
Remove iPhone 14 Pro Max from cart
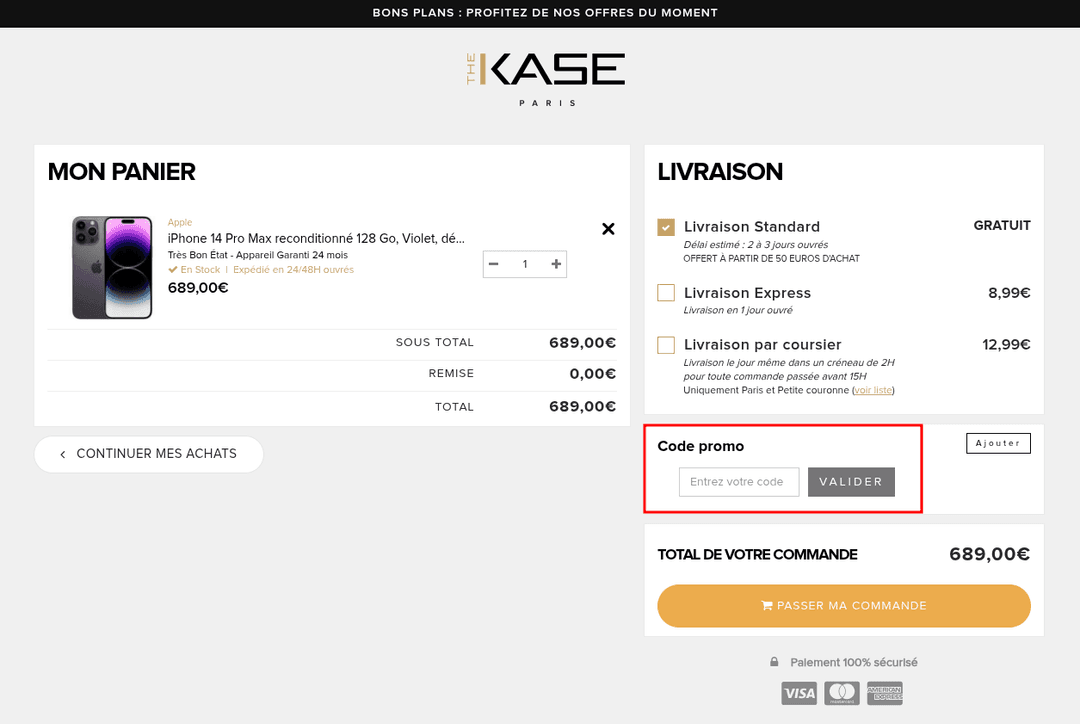click(608, 229)
